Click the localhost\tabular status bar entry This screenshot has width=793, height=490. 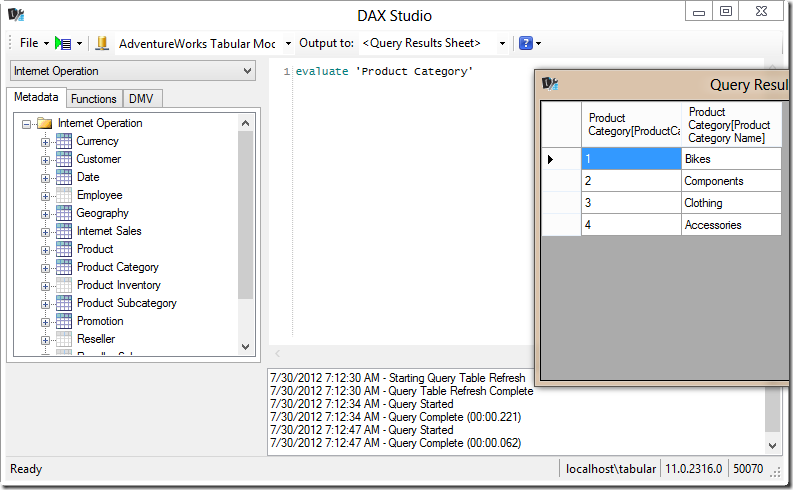coord(610,469)
